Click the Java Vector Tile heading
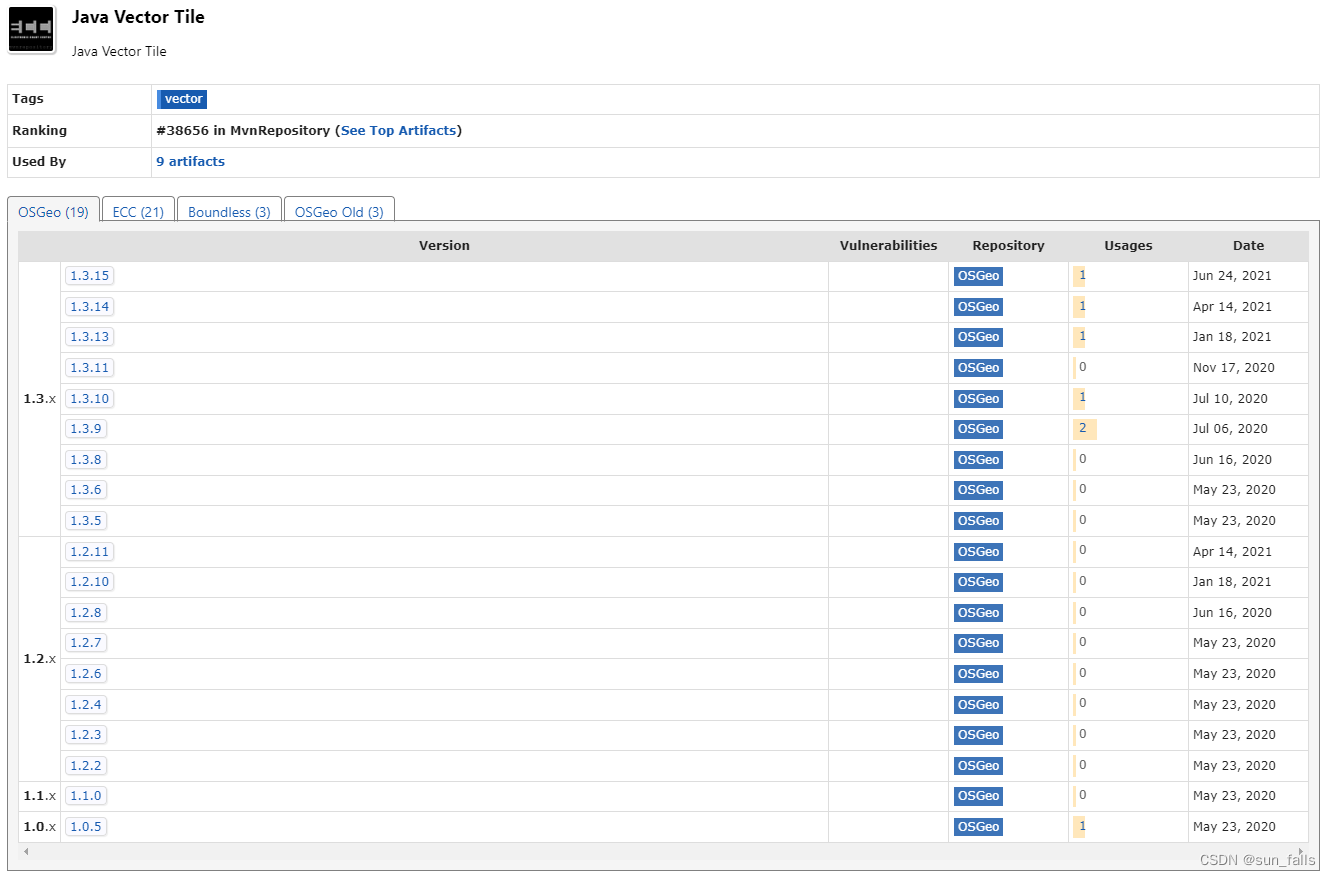Screen dimensions: 1331x876 click(138, 17)
